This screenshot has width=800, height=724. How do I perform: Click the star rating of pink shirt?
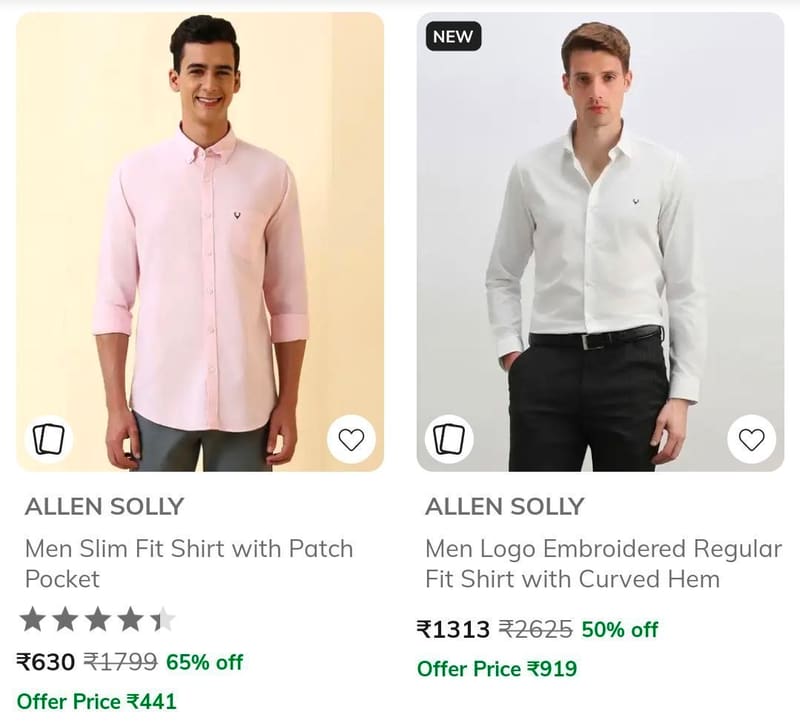pyautogui.click(x=97, y=619)
